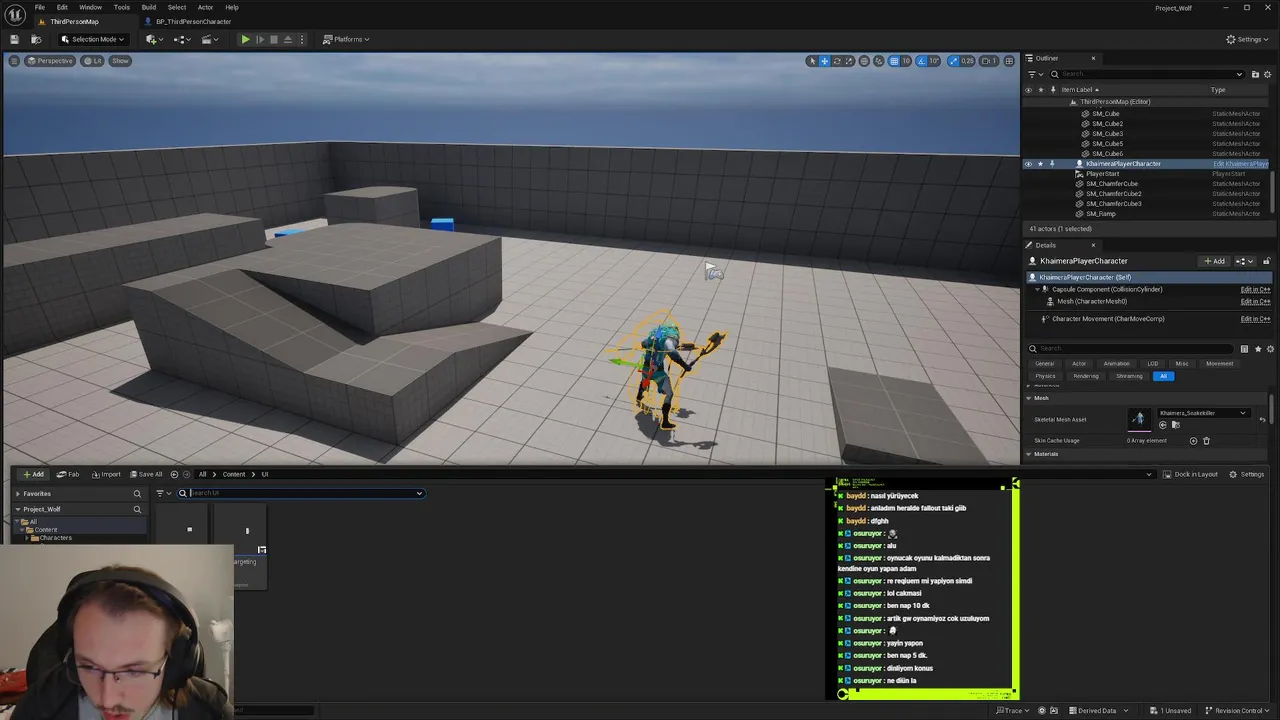1280x720 pixels.
Task: Select SM_Cube3 in Outliner
Action: point(1107,134)
